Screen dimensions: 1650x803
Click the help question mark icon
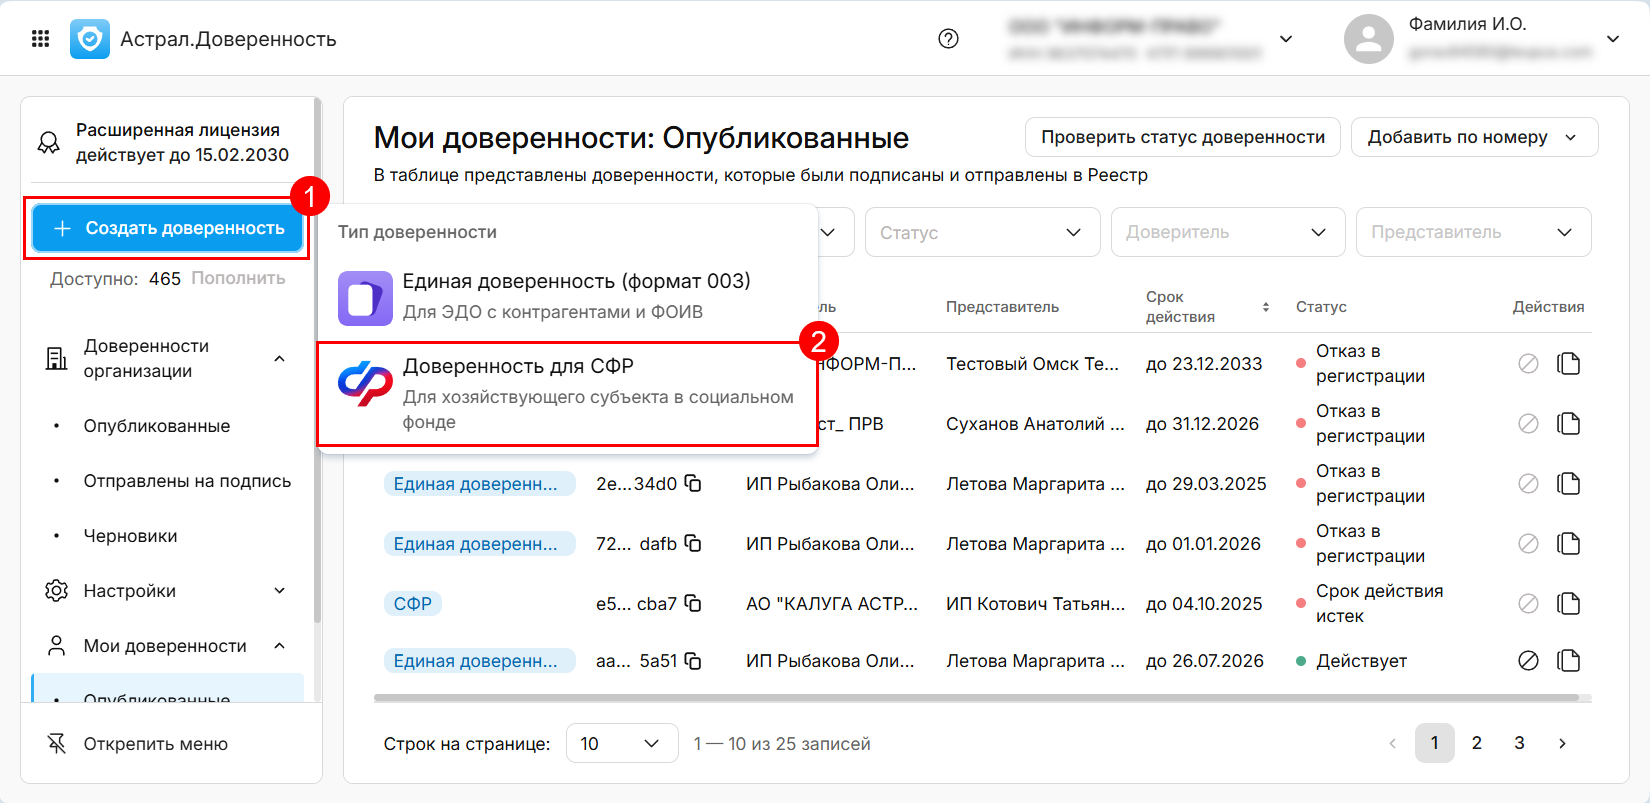coord(948,39)
